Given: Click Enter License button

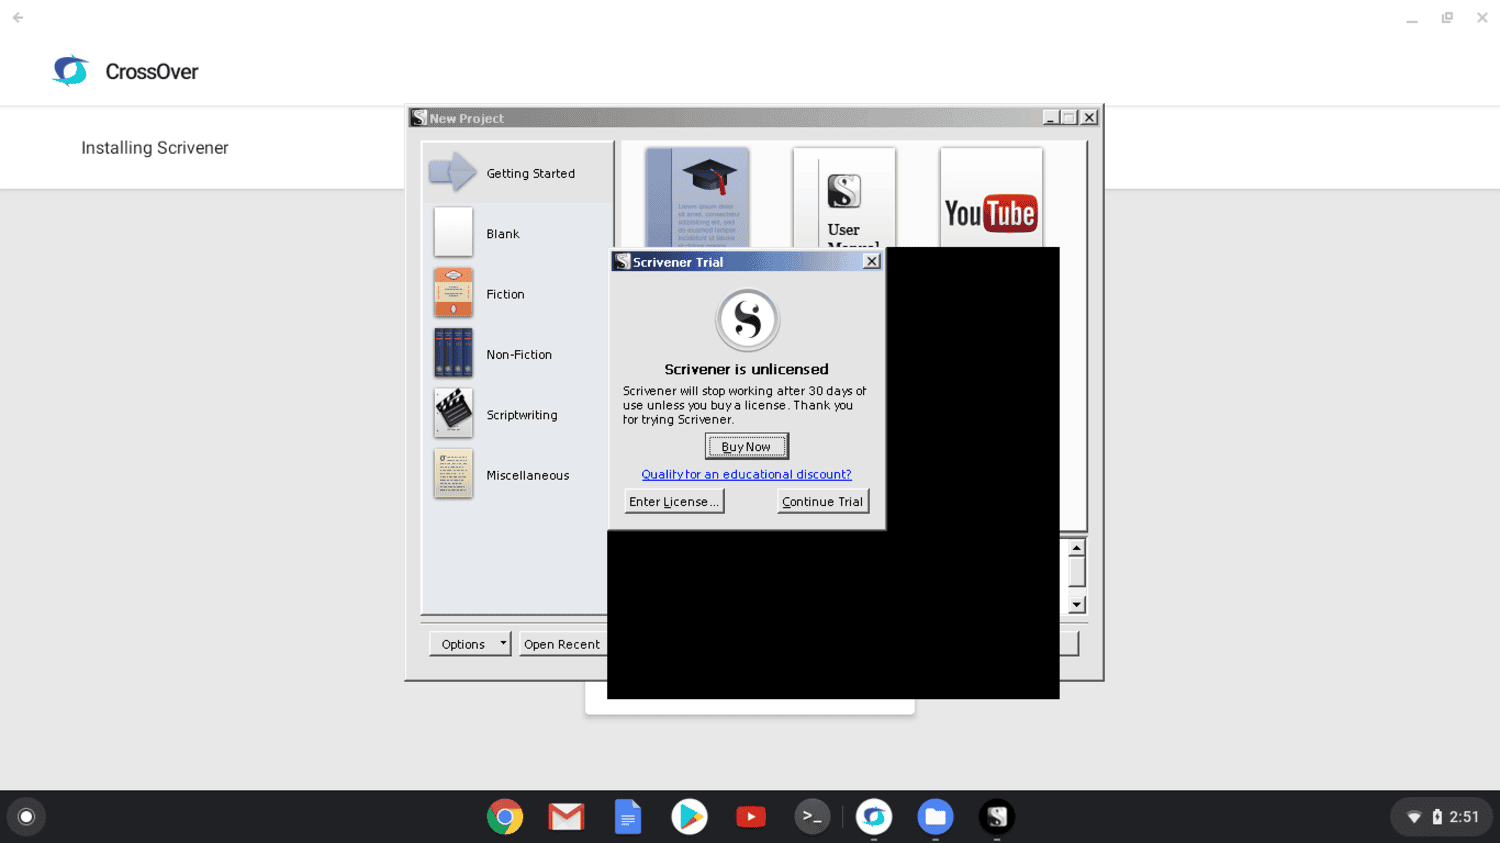Looking at the screenshot, I should [674, 501].
